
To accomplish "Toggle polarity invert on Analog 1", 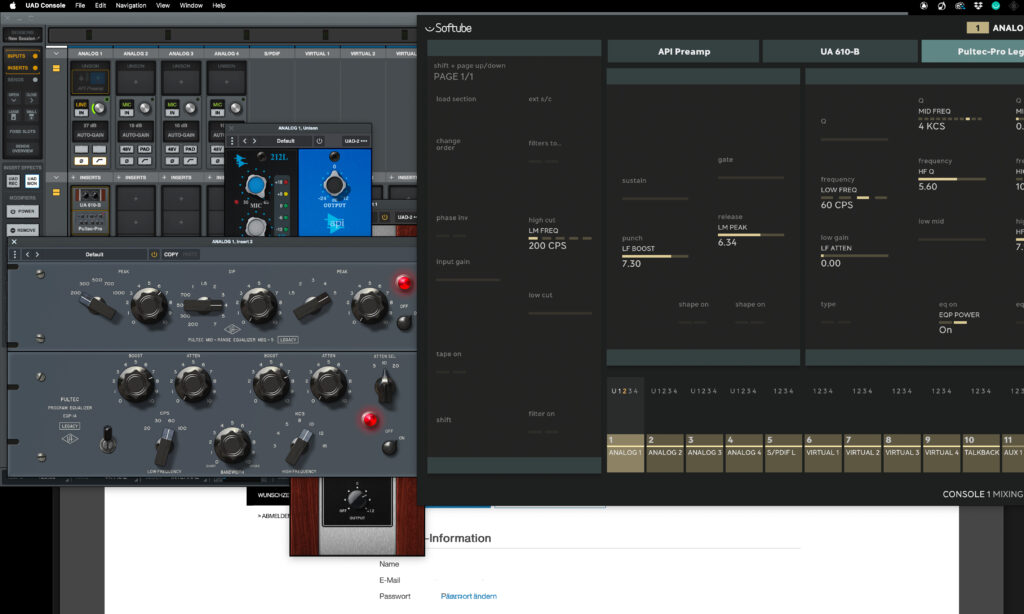I will coord(81,161).
